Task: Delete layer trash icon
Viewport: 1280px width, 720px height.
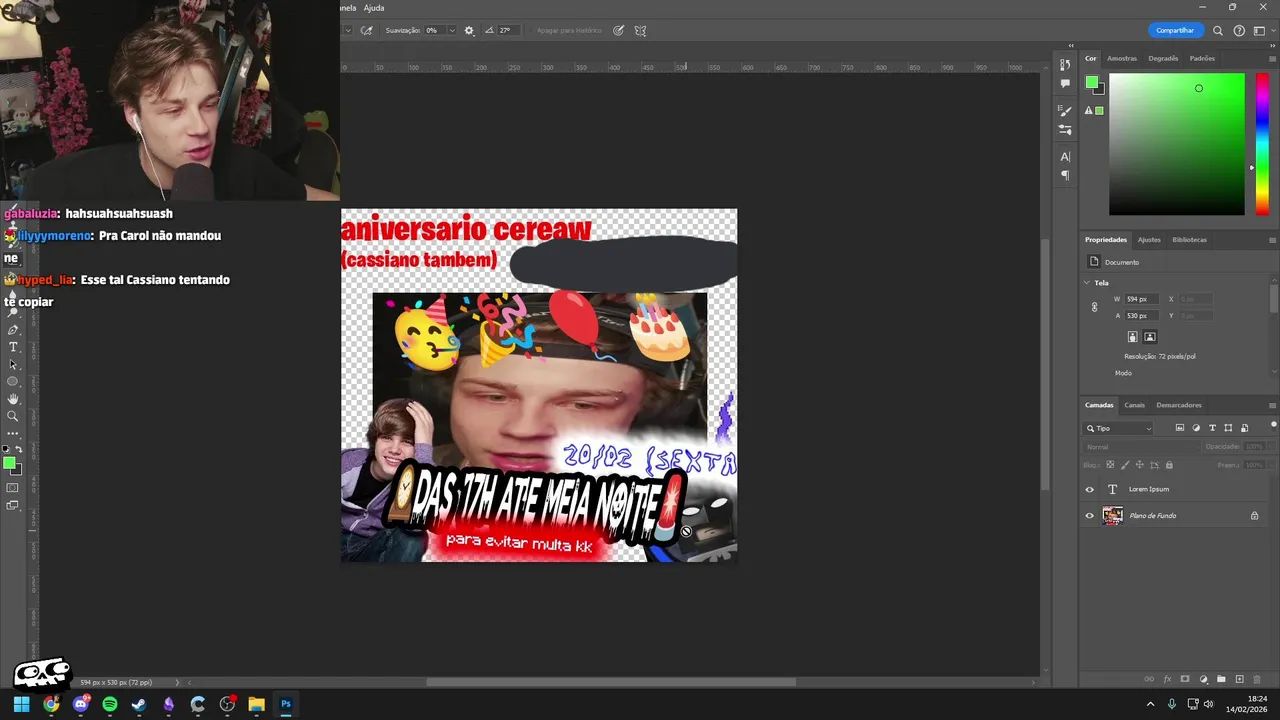Action: click(x=1258, y=679)
